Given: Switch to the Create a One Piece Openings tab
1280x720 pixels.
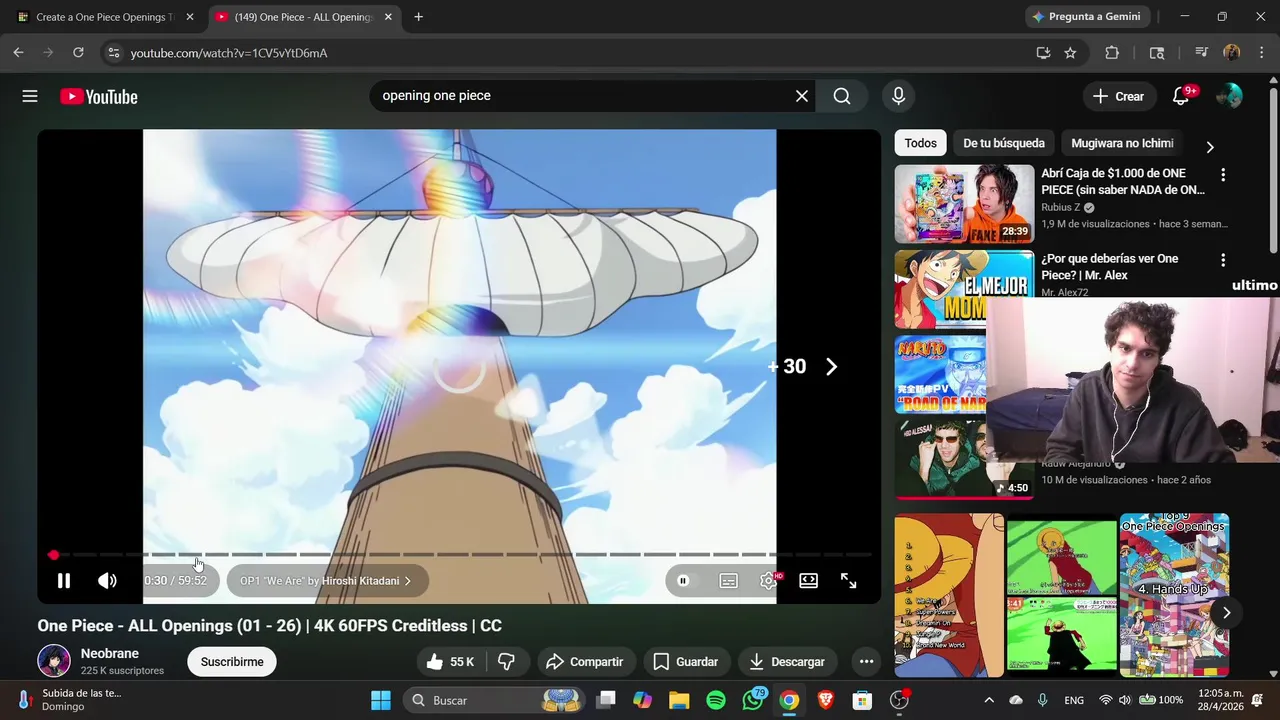Looking at the screenshot, I should click(104, 17).
